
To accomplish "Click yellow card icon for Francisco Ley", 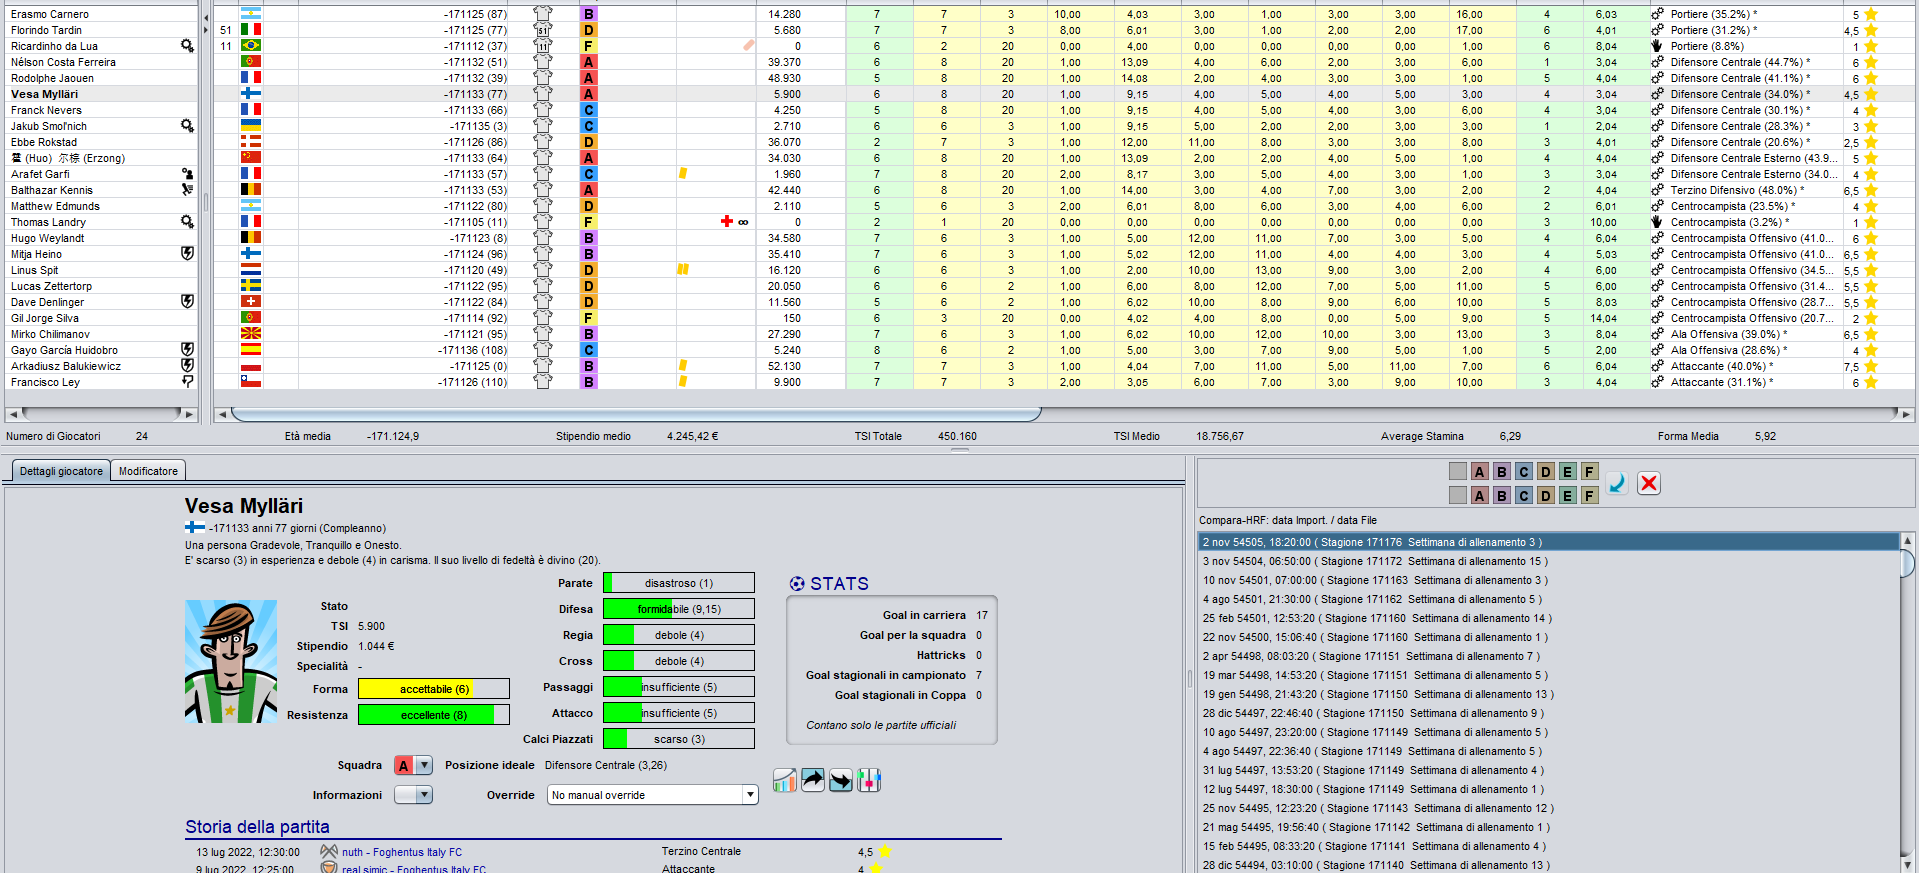I will [x=683, y=382].
